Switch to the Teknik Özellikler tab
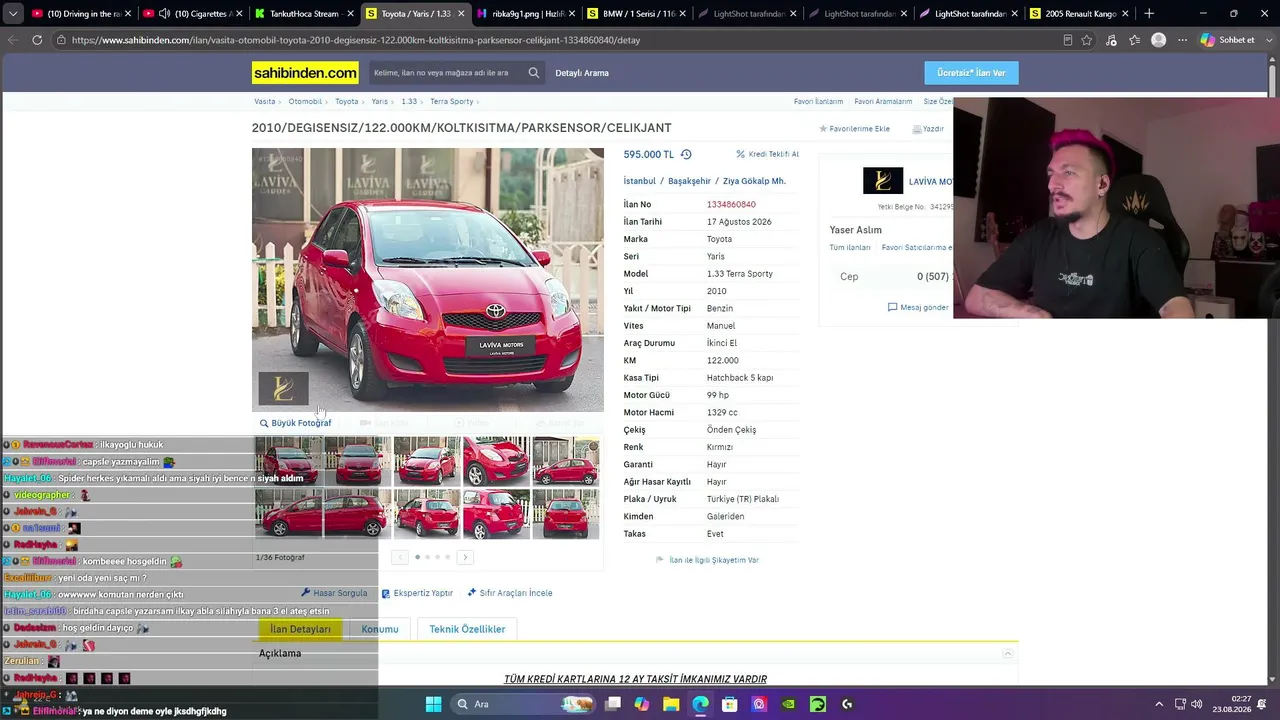The image size is (1280, 720). [467, 629]
